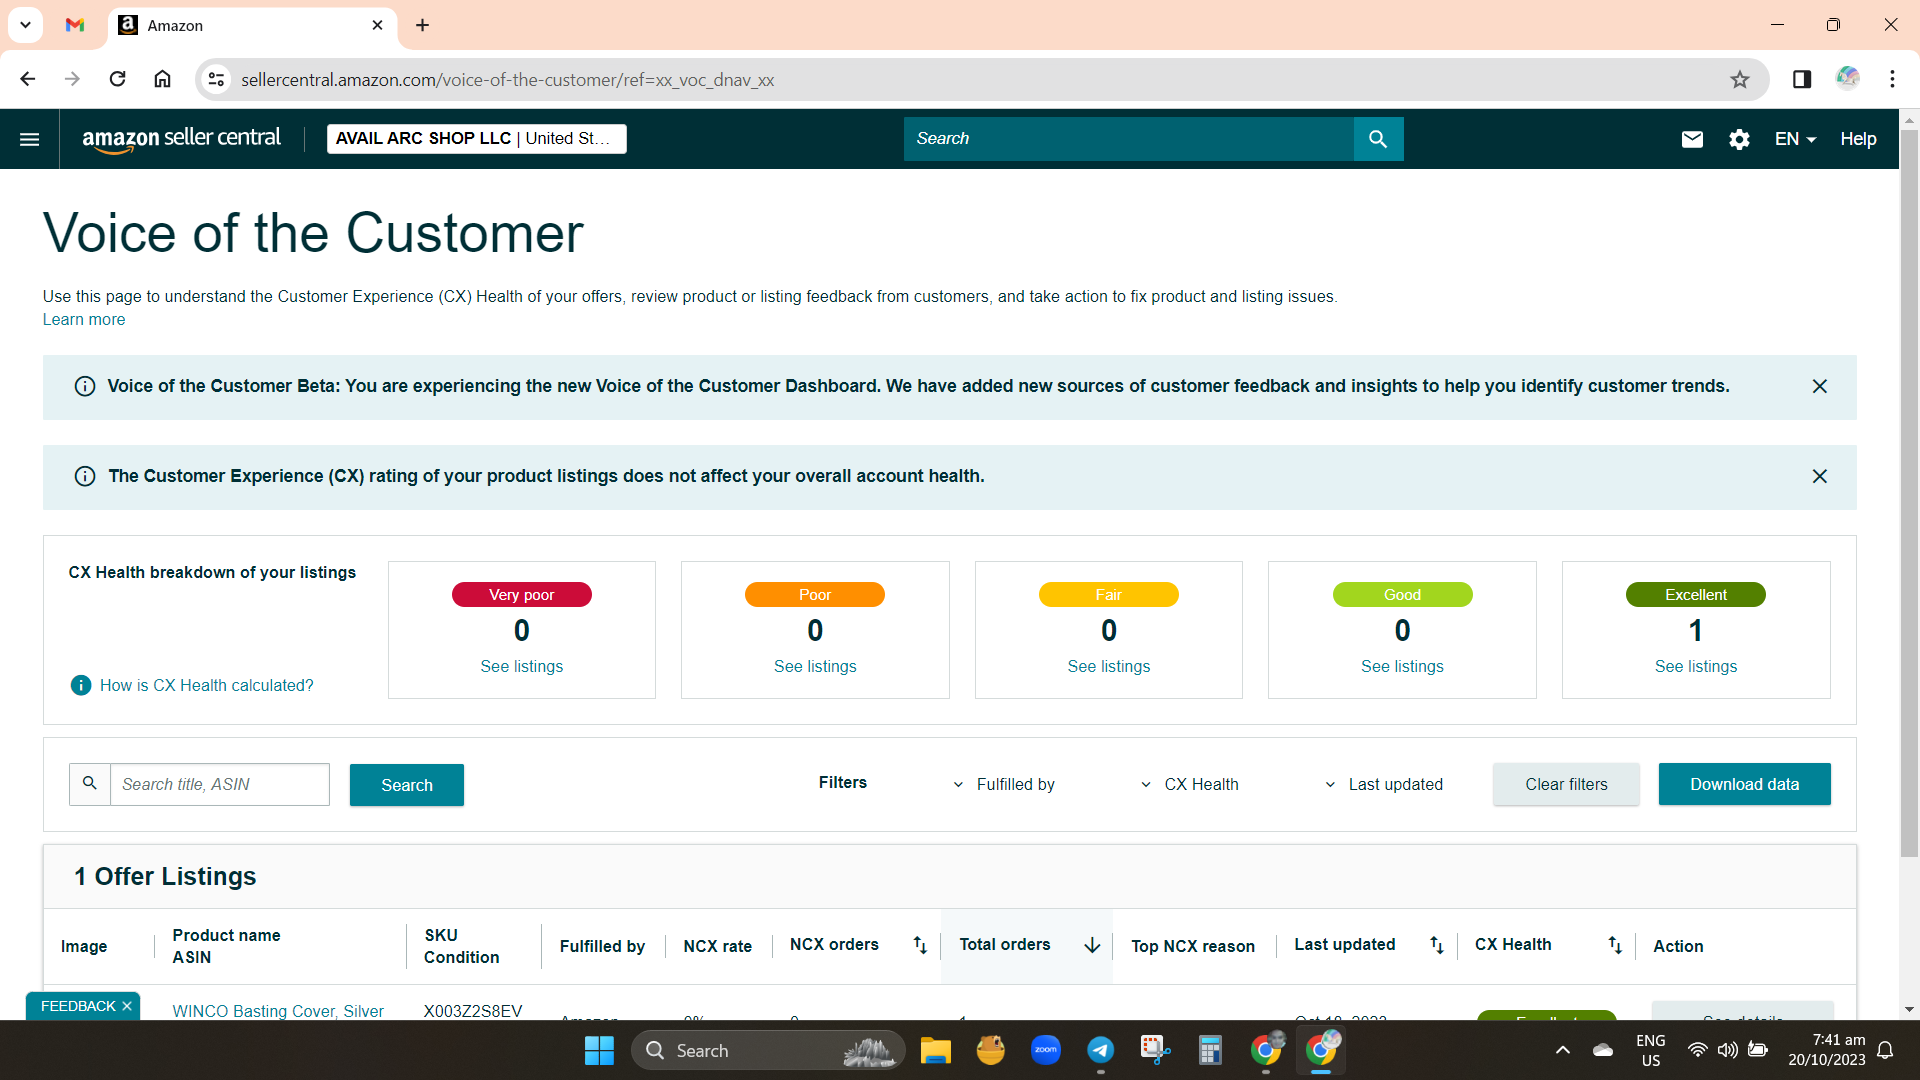This screenshot has width=1920, height=1080.
Task: Focus the header Search input field
Action: click(1129, 139)
